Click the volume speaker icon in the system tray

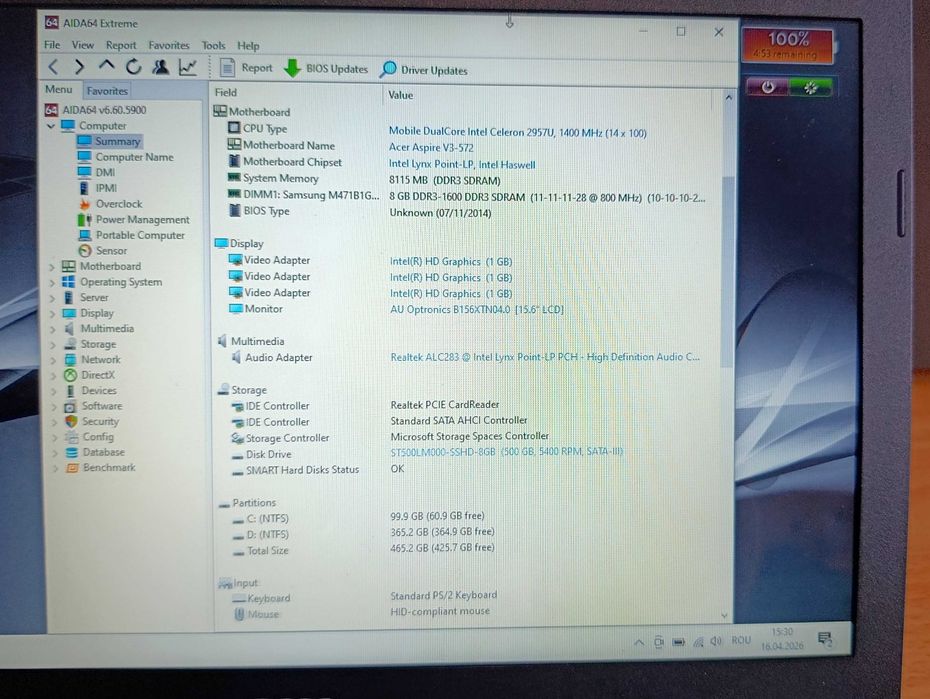tap(716, 641)
